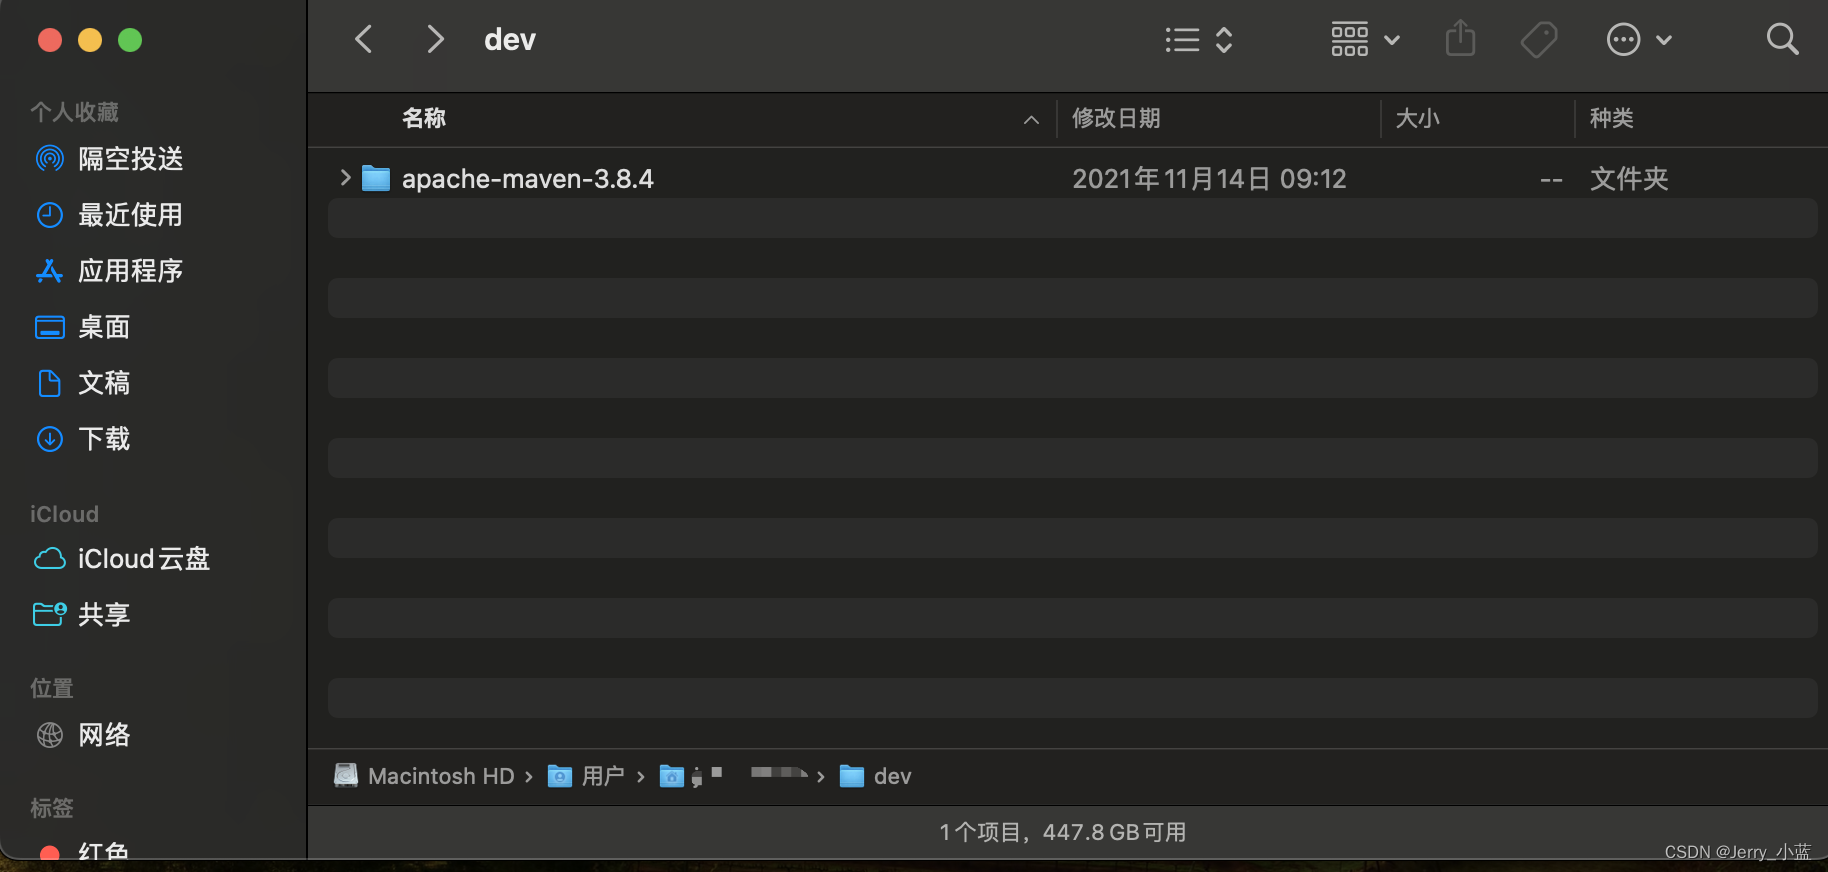The height and width of the screenshot is (872, 1828).
Task: Sort by the 修改日期 column header
Action: tap(1116, 118)
